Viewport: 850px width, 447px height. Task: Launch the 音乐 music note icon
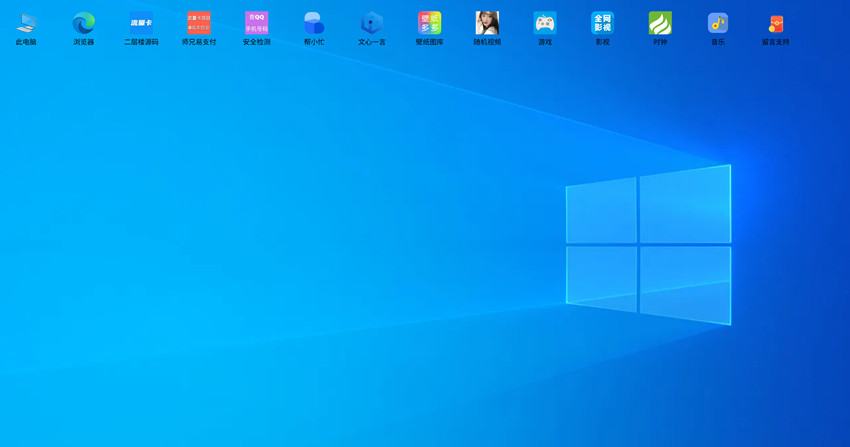point(718,23)
